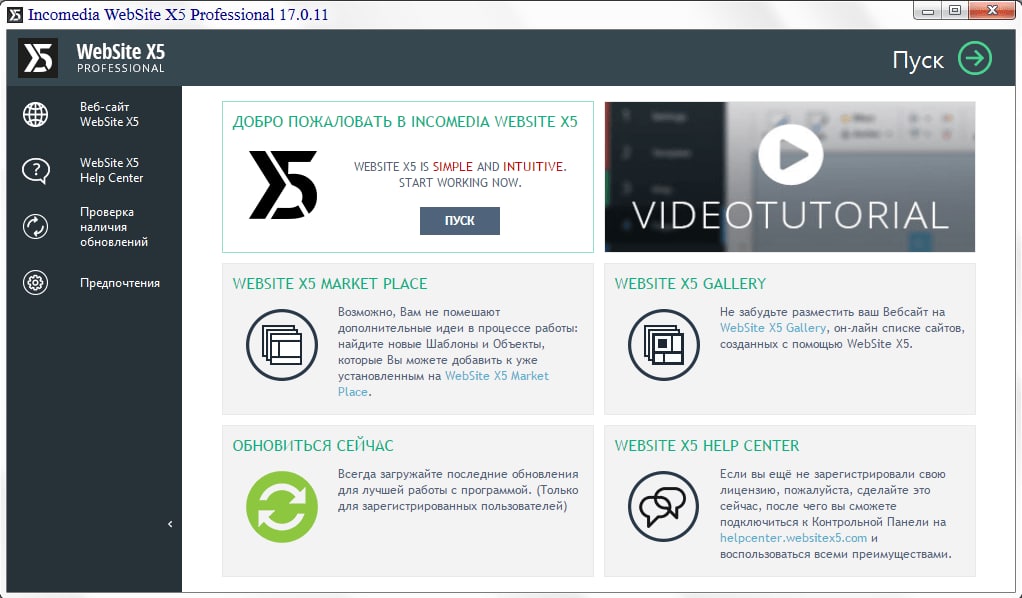This screenshot has width=1022, height=598.
Task: Click the large X5 logo in welcome panel
Action: (x=283, y=185)
